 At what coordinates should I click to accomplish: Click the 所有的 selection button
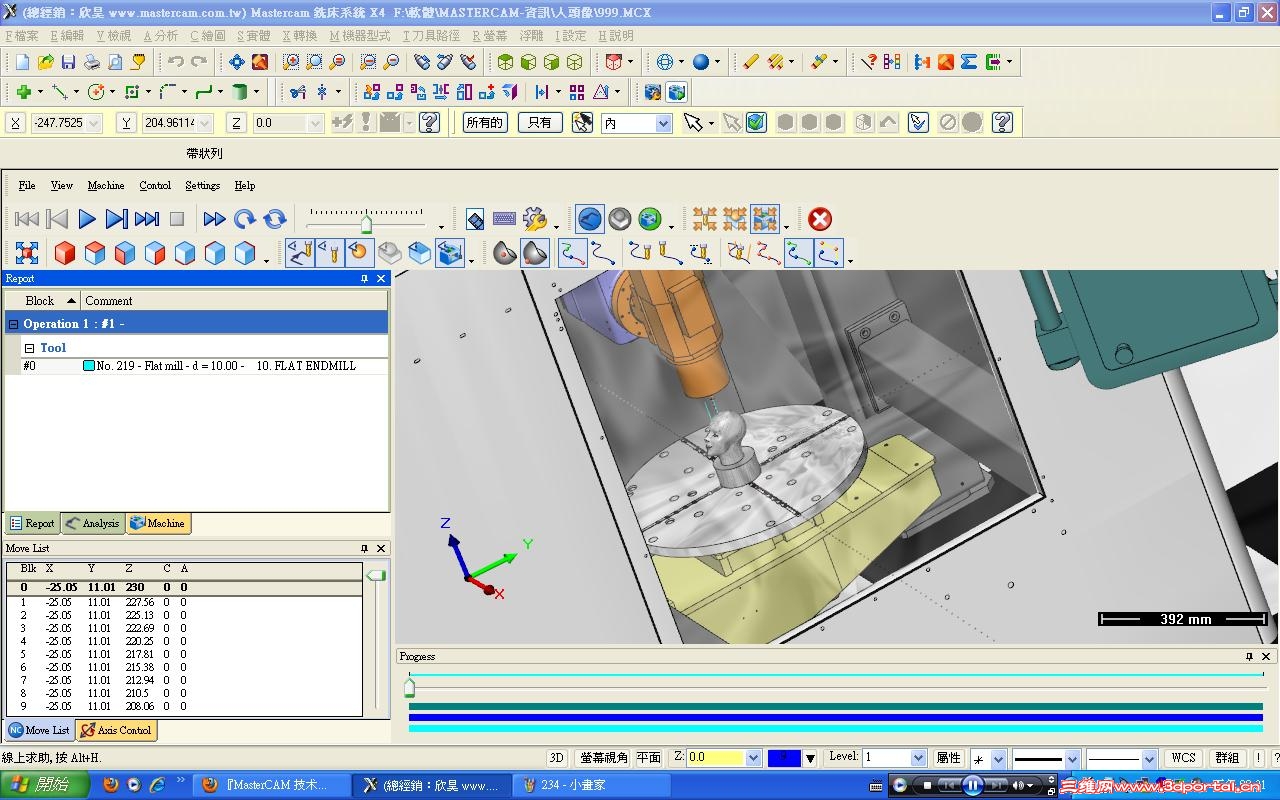[485, 123]
